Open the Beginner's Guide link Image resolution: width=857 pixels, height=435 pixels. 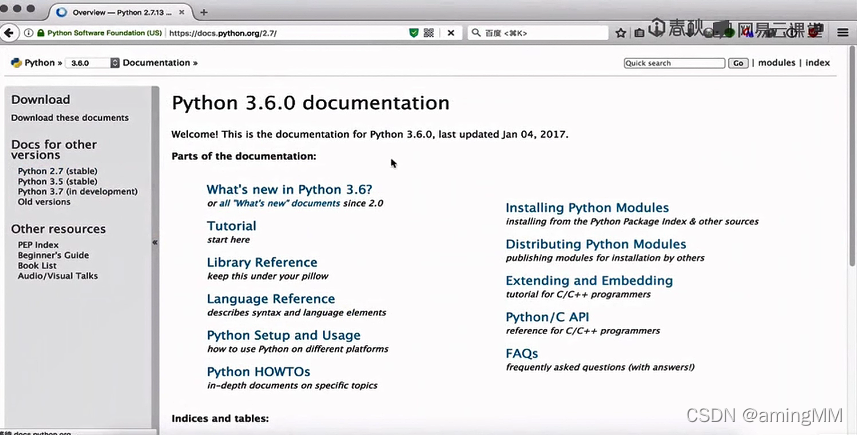coord(53,255)
